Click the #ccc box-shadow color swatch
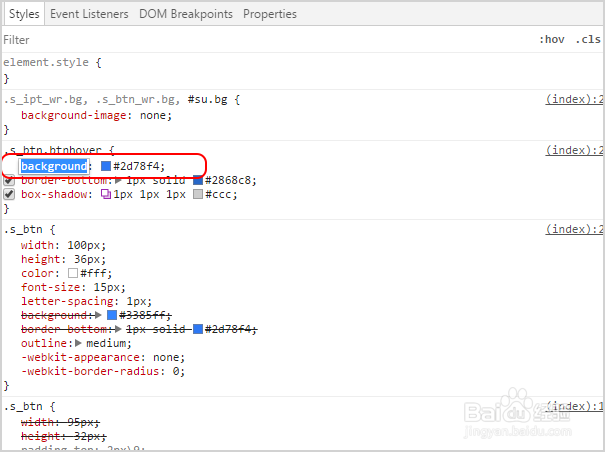The width and height of the screenshot is (605, 452). [x=198, y=194]
